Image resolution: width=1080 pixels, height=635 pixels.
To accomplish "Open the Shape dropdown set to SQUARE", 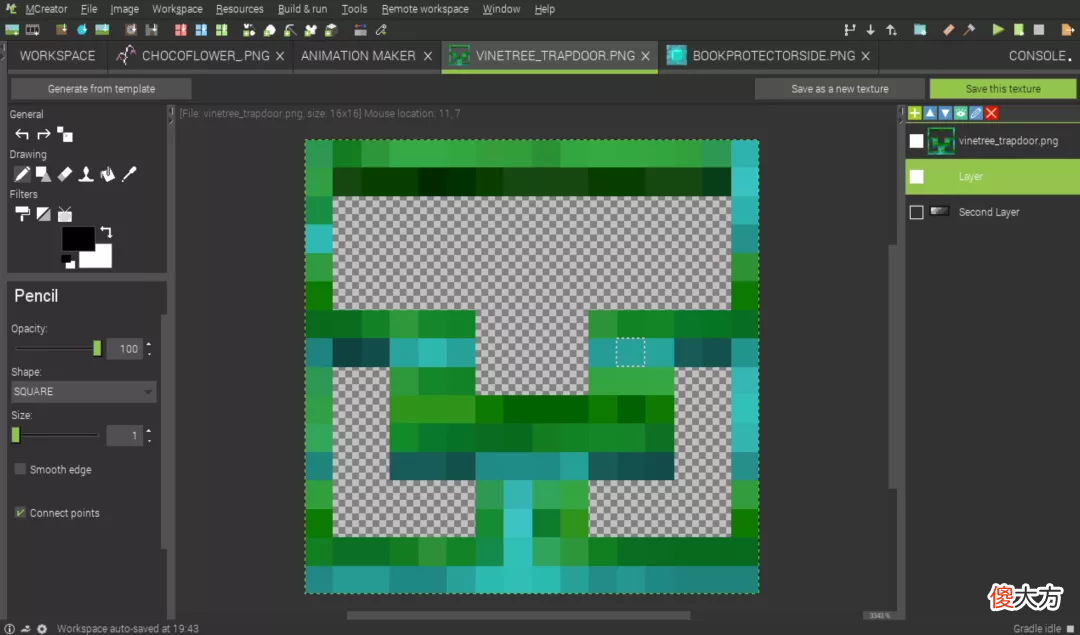I will [x=83, y=391].
